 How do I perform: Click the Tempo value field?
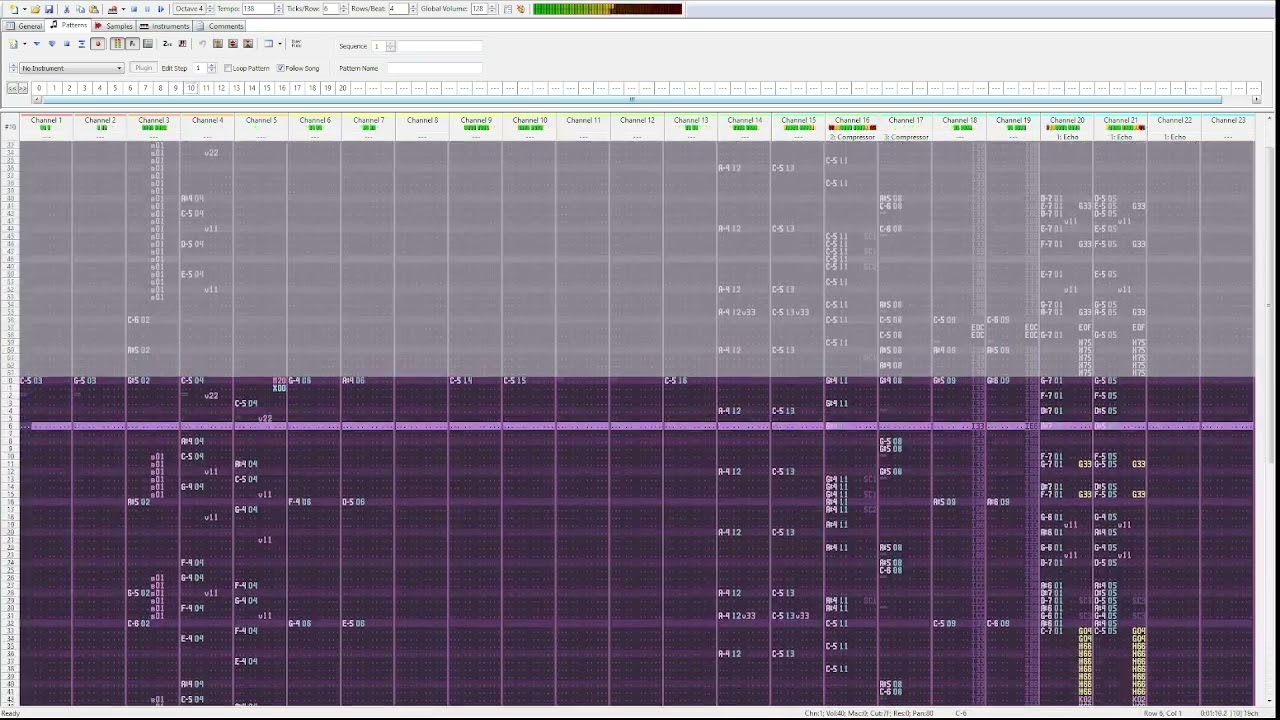[x=258, y=9]
